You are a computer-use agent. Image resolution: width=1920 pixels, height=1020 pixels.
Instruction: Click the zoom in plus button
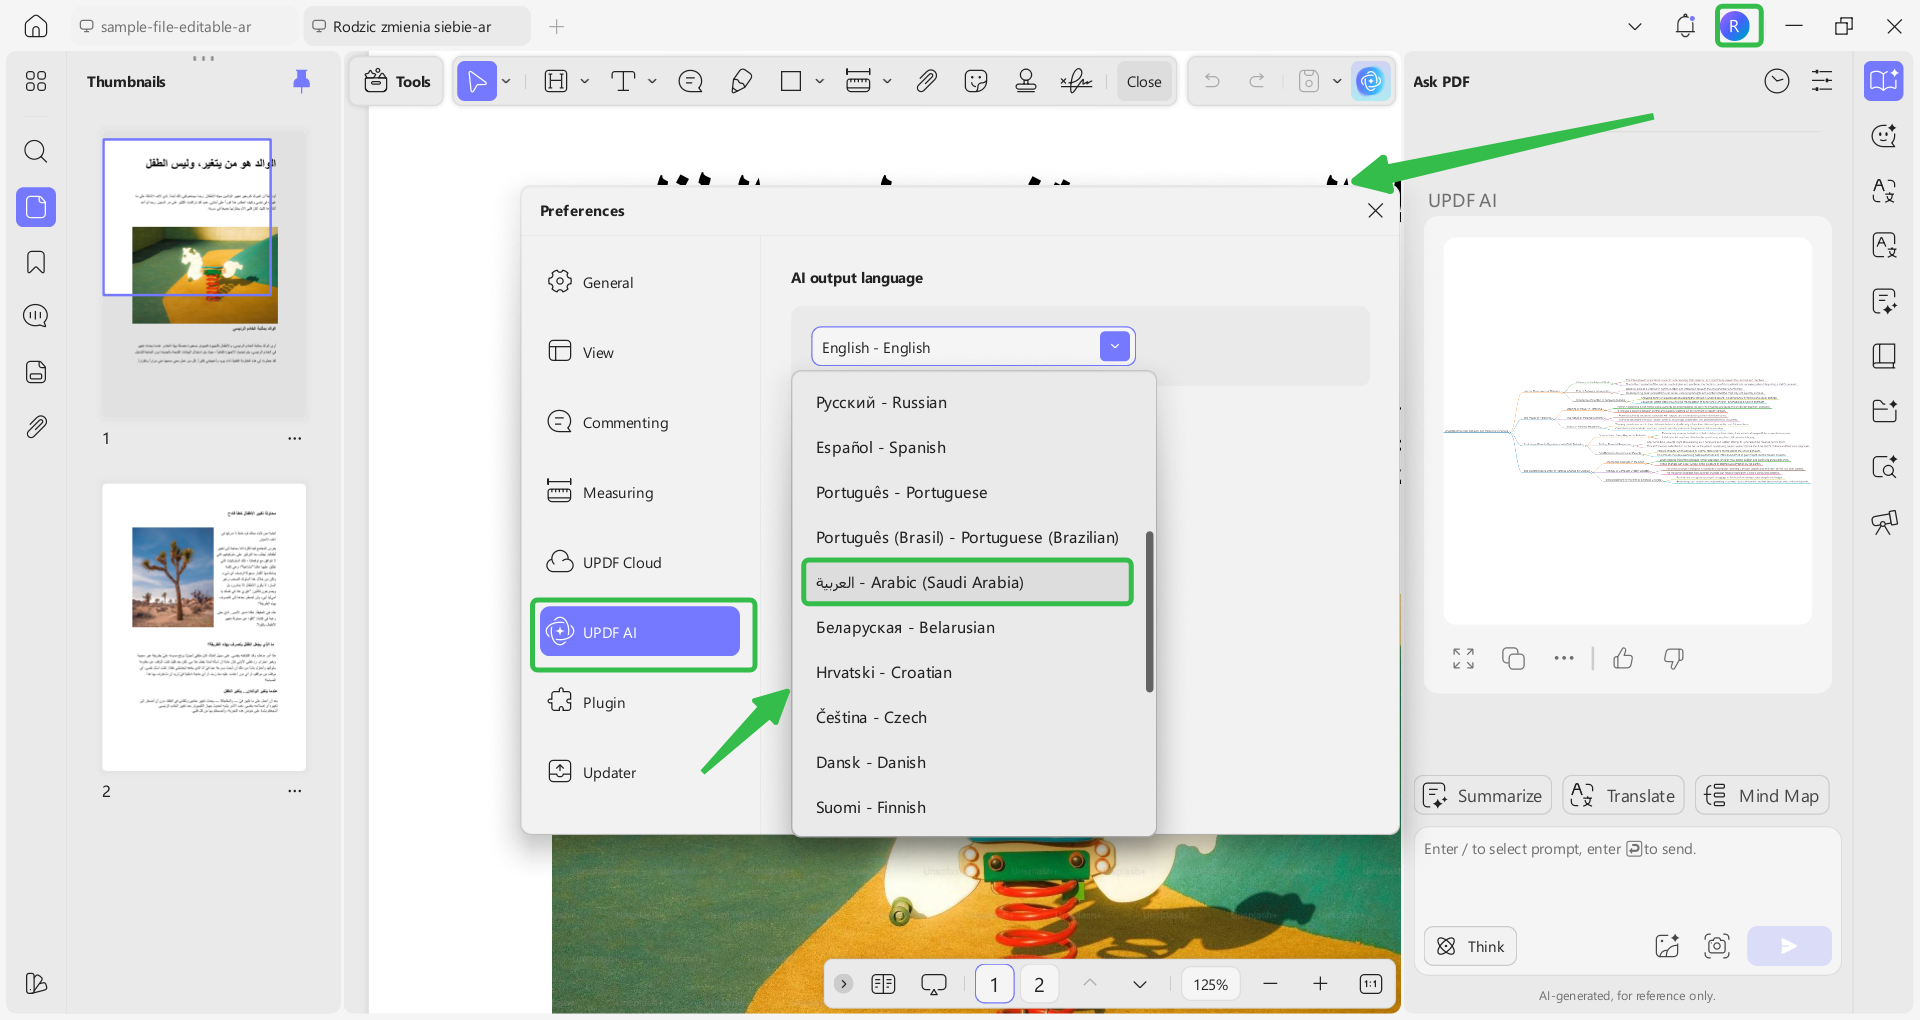click(x=1320, y=984)
